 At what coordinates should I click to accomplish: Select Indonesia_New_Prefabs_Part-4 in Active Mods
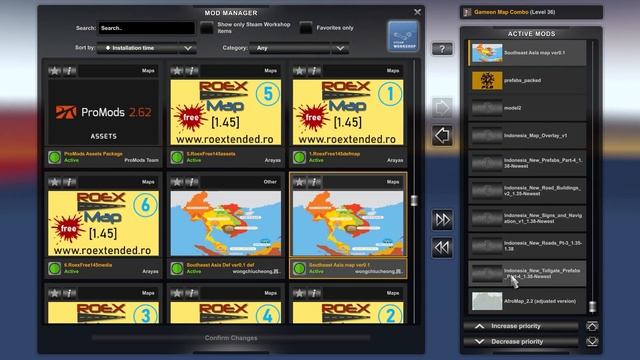tap(527, 163)
